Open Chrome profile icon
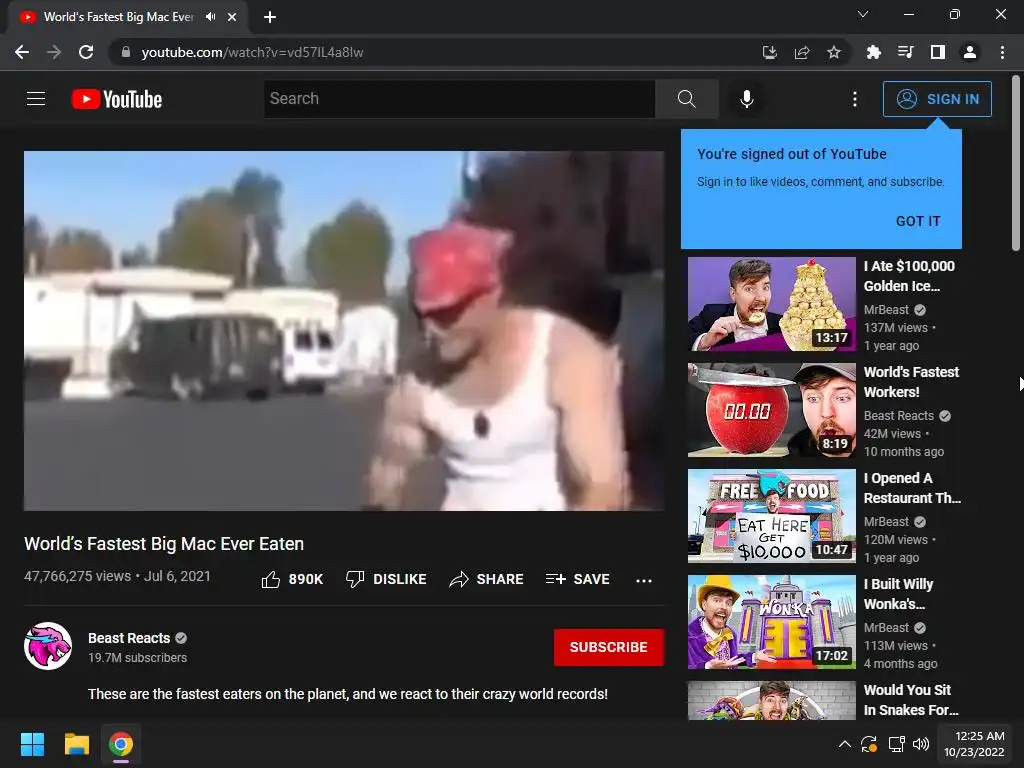This screenshot has height=768, width=1024. (970, 52)
